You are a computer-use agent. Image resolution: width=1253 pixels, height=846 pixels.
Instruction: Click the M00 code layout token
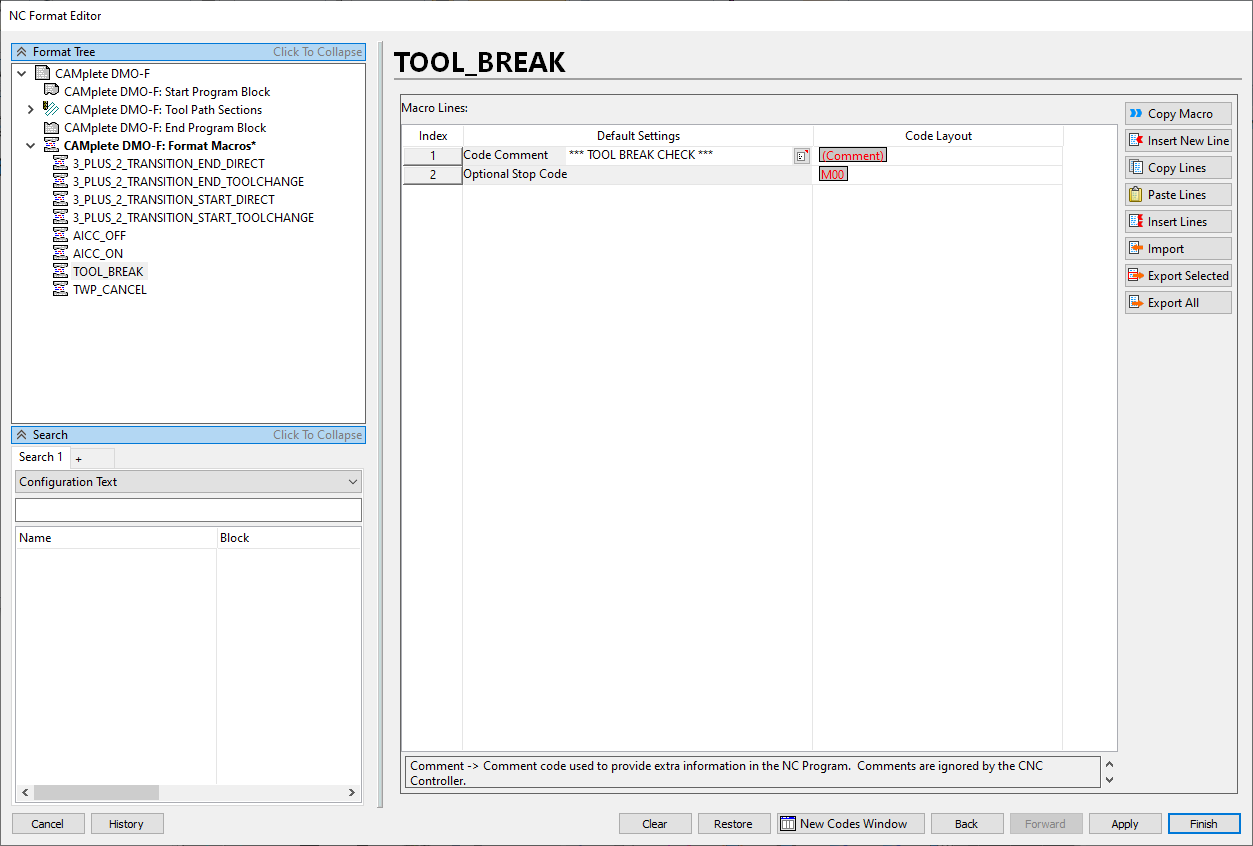tap(833, 174)
